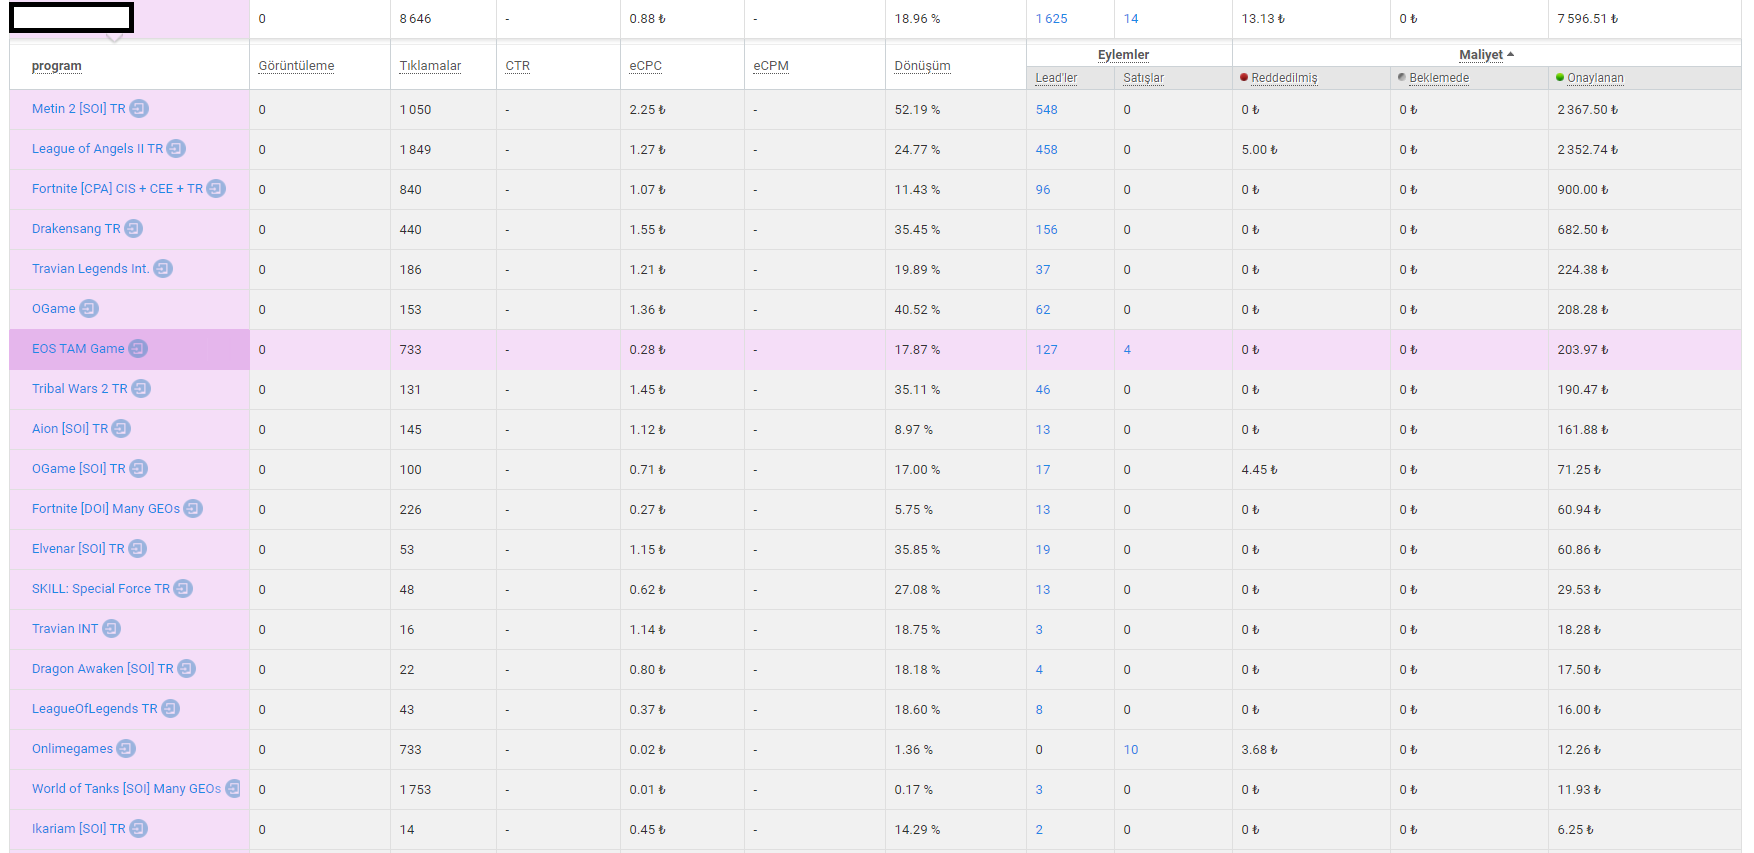
Task: Sort by the Satışlar column
Action: 1143,78
